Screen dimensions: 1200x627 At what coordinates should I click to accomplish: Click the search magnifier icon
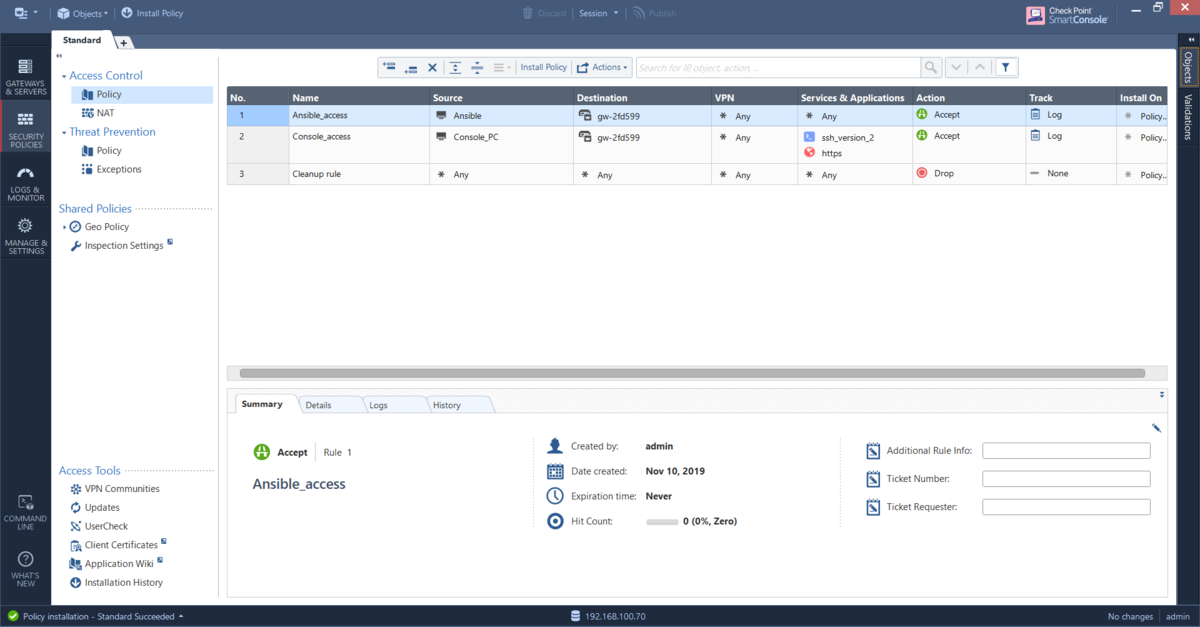pos(931,67)
